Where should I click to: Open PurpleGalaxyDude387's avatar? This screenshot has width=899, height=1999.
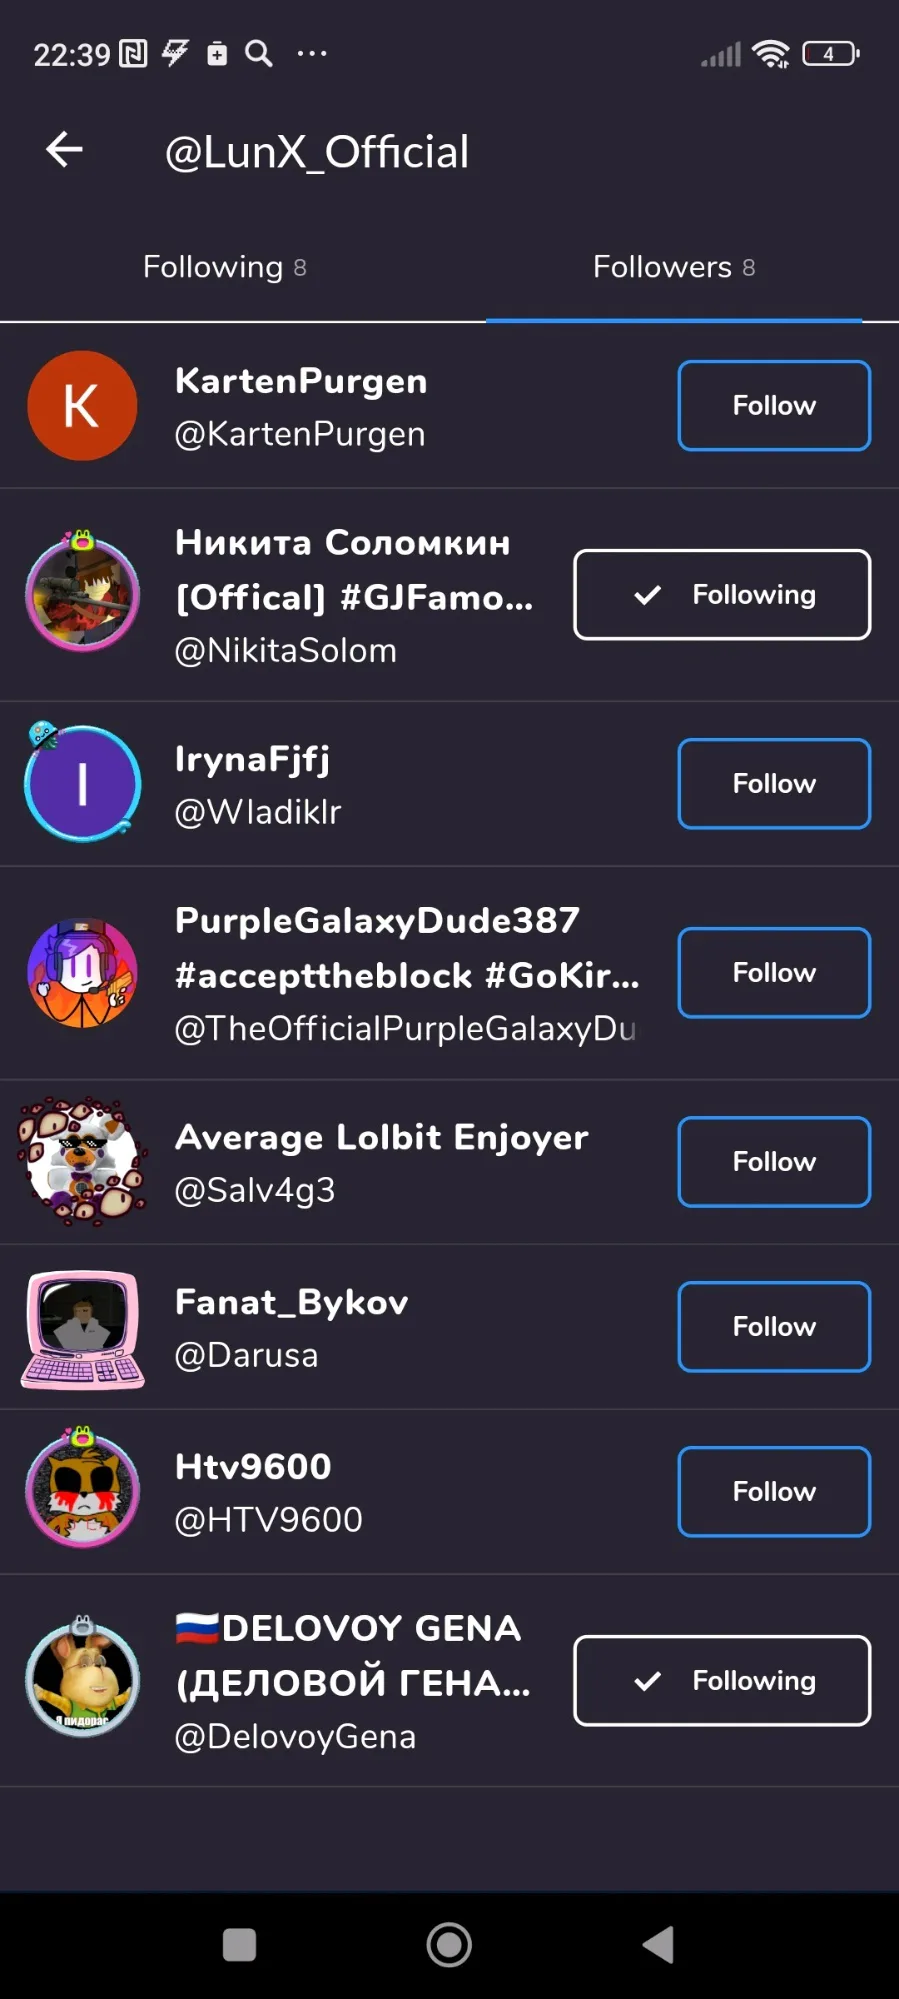click(82, 973)
